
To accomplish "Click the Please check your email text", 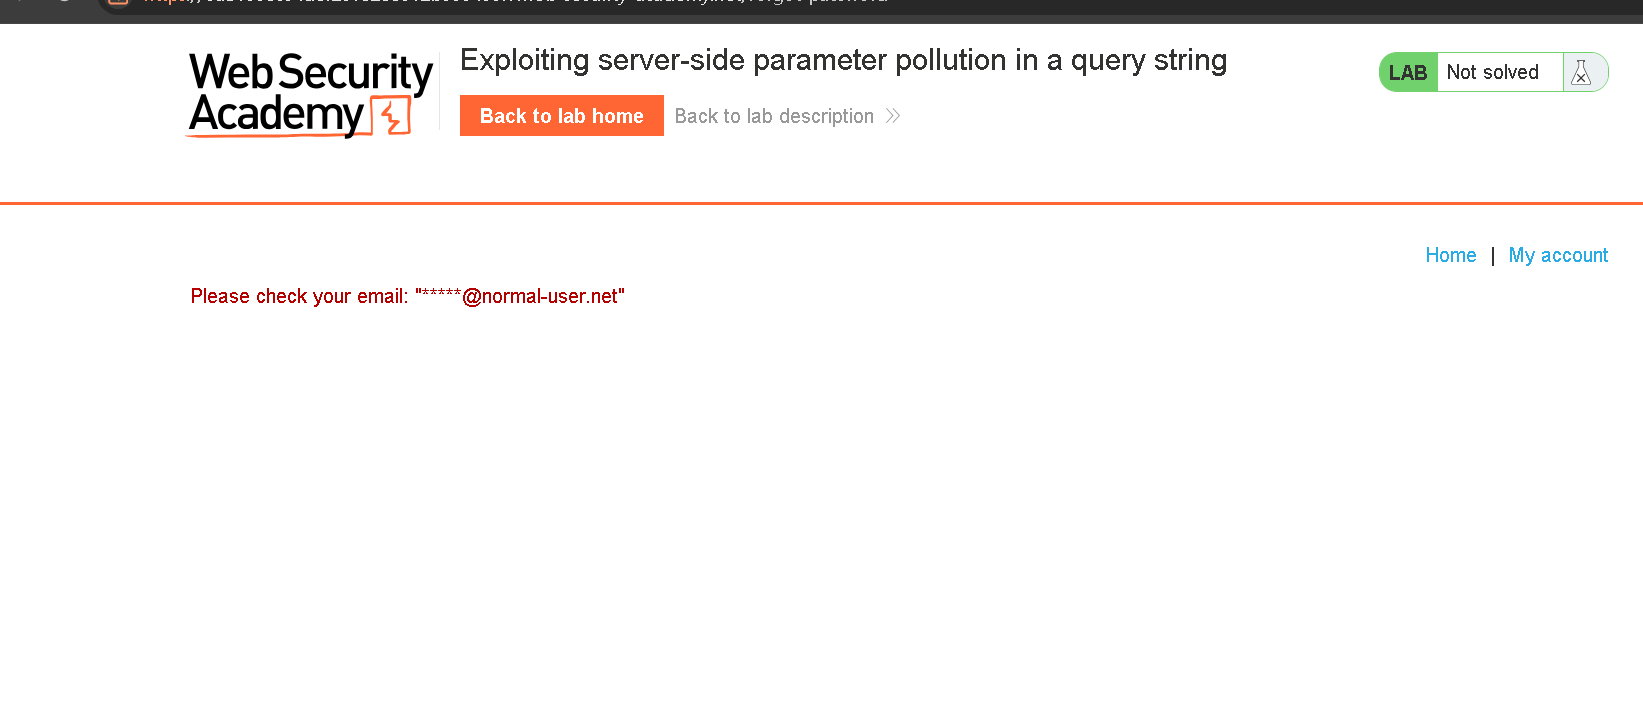I will pos(299,296).
